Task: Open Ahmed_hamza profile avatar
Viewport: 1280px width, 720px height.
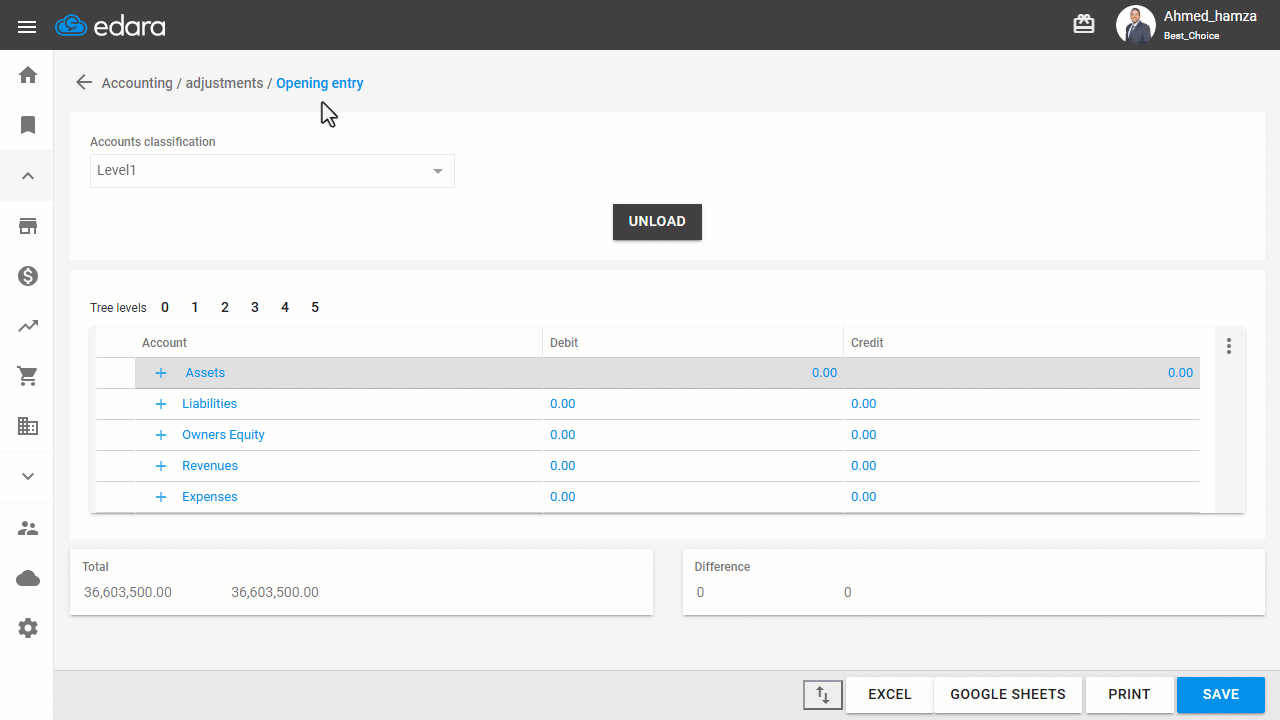Action: (x=1135, y=25)
